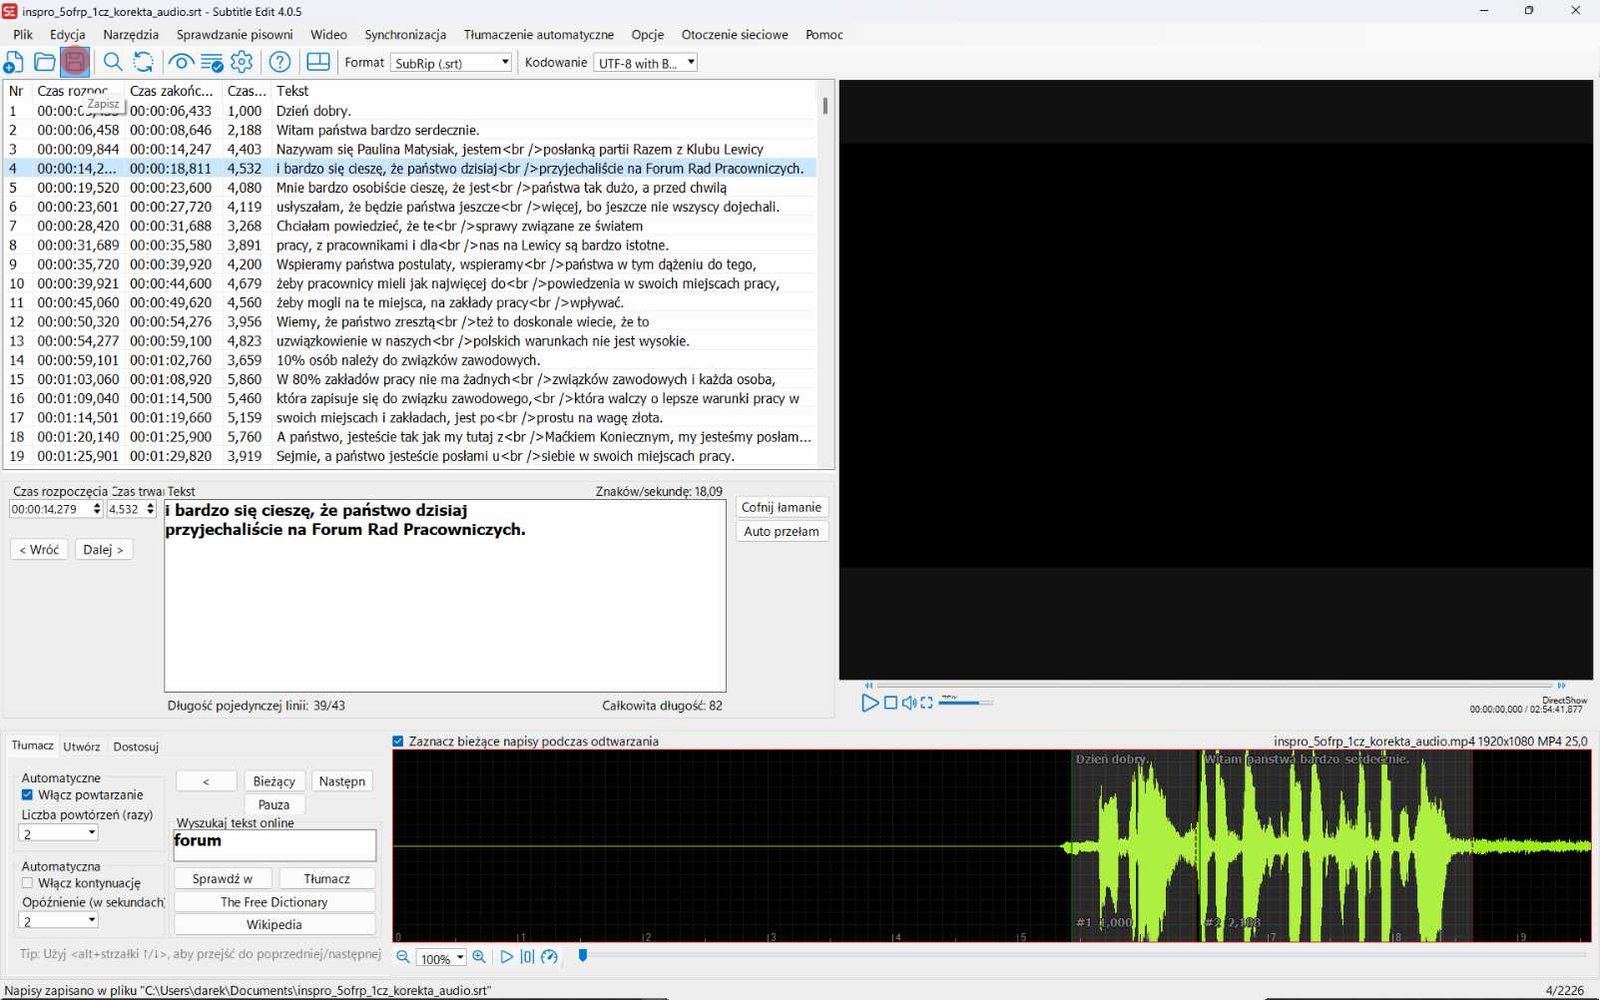
Task: Open visual sync via the eye icon
Action: (x=181, y=62)
